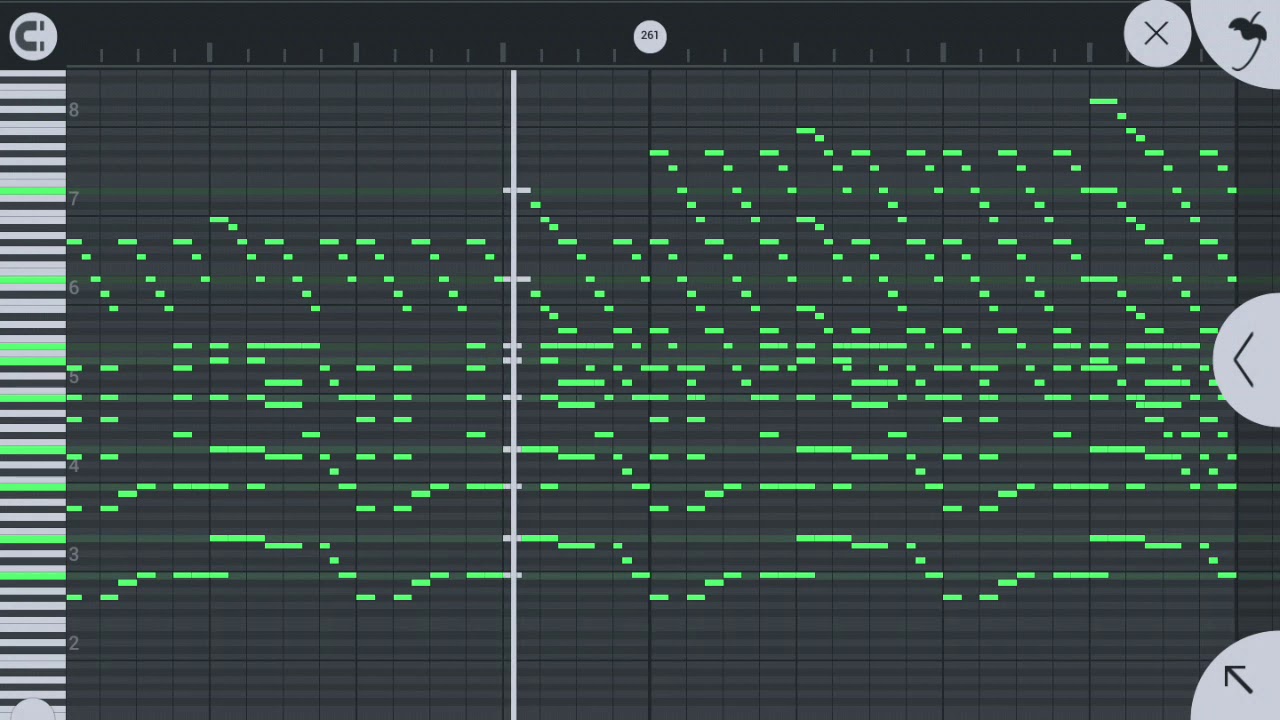Select octave label 5 on keyboard

(x=74, y=377)
